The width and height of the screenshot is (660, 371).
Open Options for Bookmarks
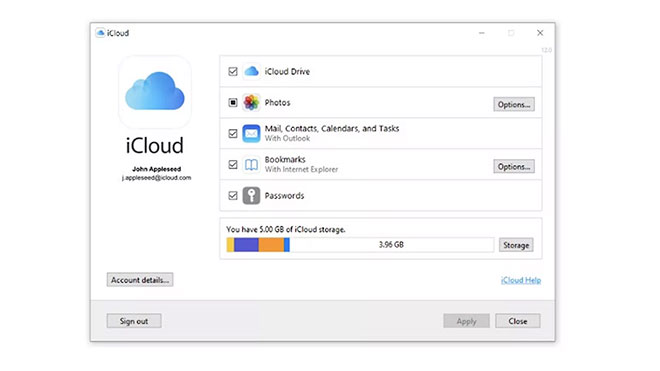(x=514, y=166)
